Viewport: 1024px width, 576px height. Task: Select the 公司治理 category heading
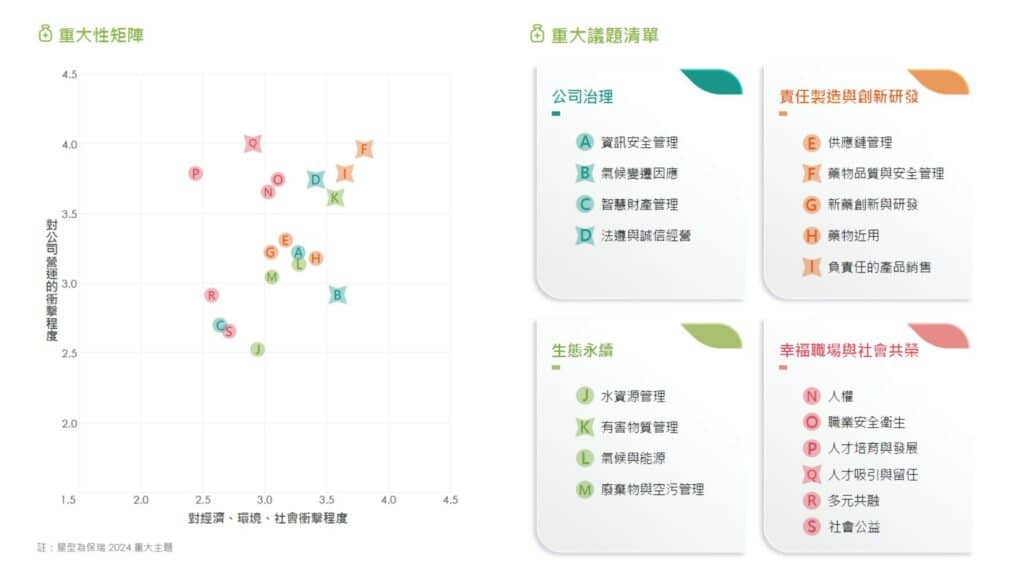583,97
